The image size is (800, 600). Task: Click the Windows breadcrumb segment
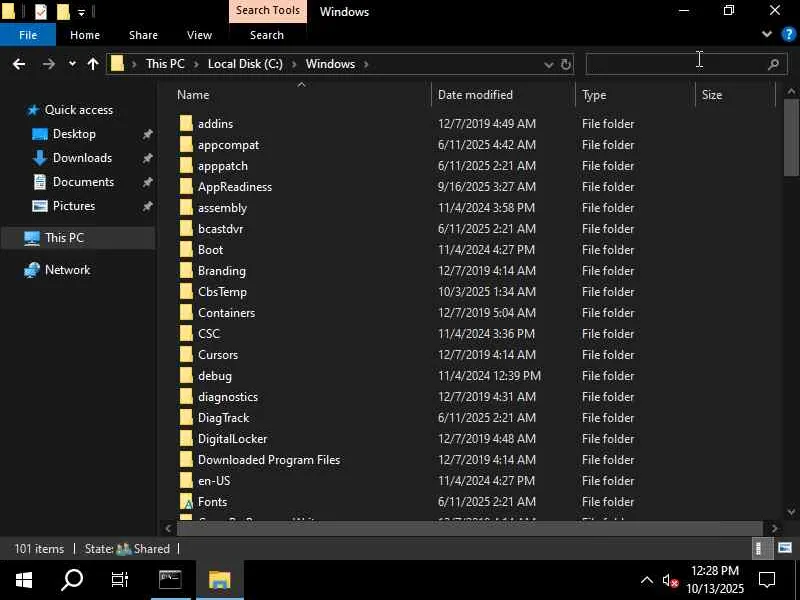330,64
